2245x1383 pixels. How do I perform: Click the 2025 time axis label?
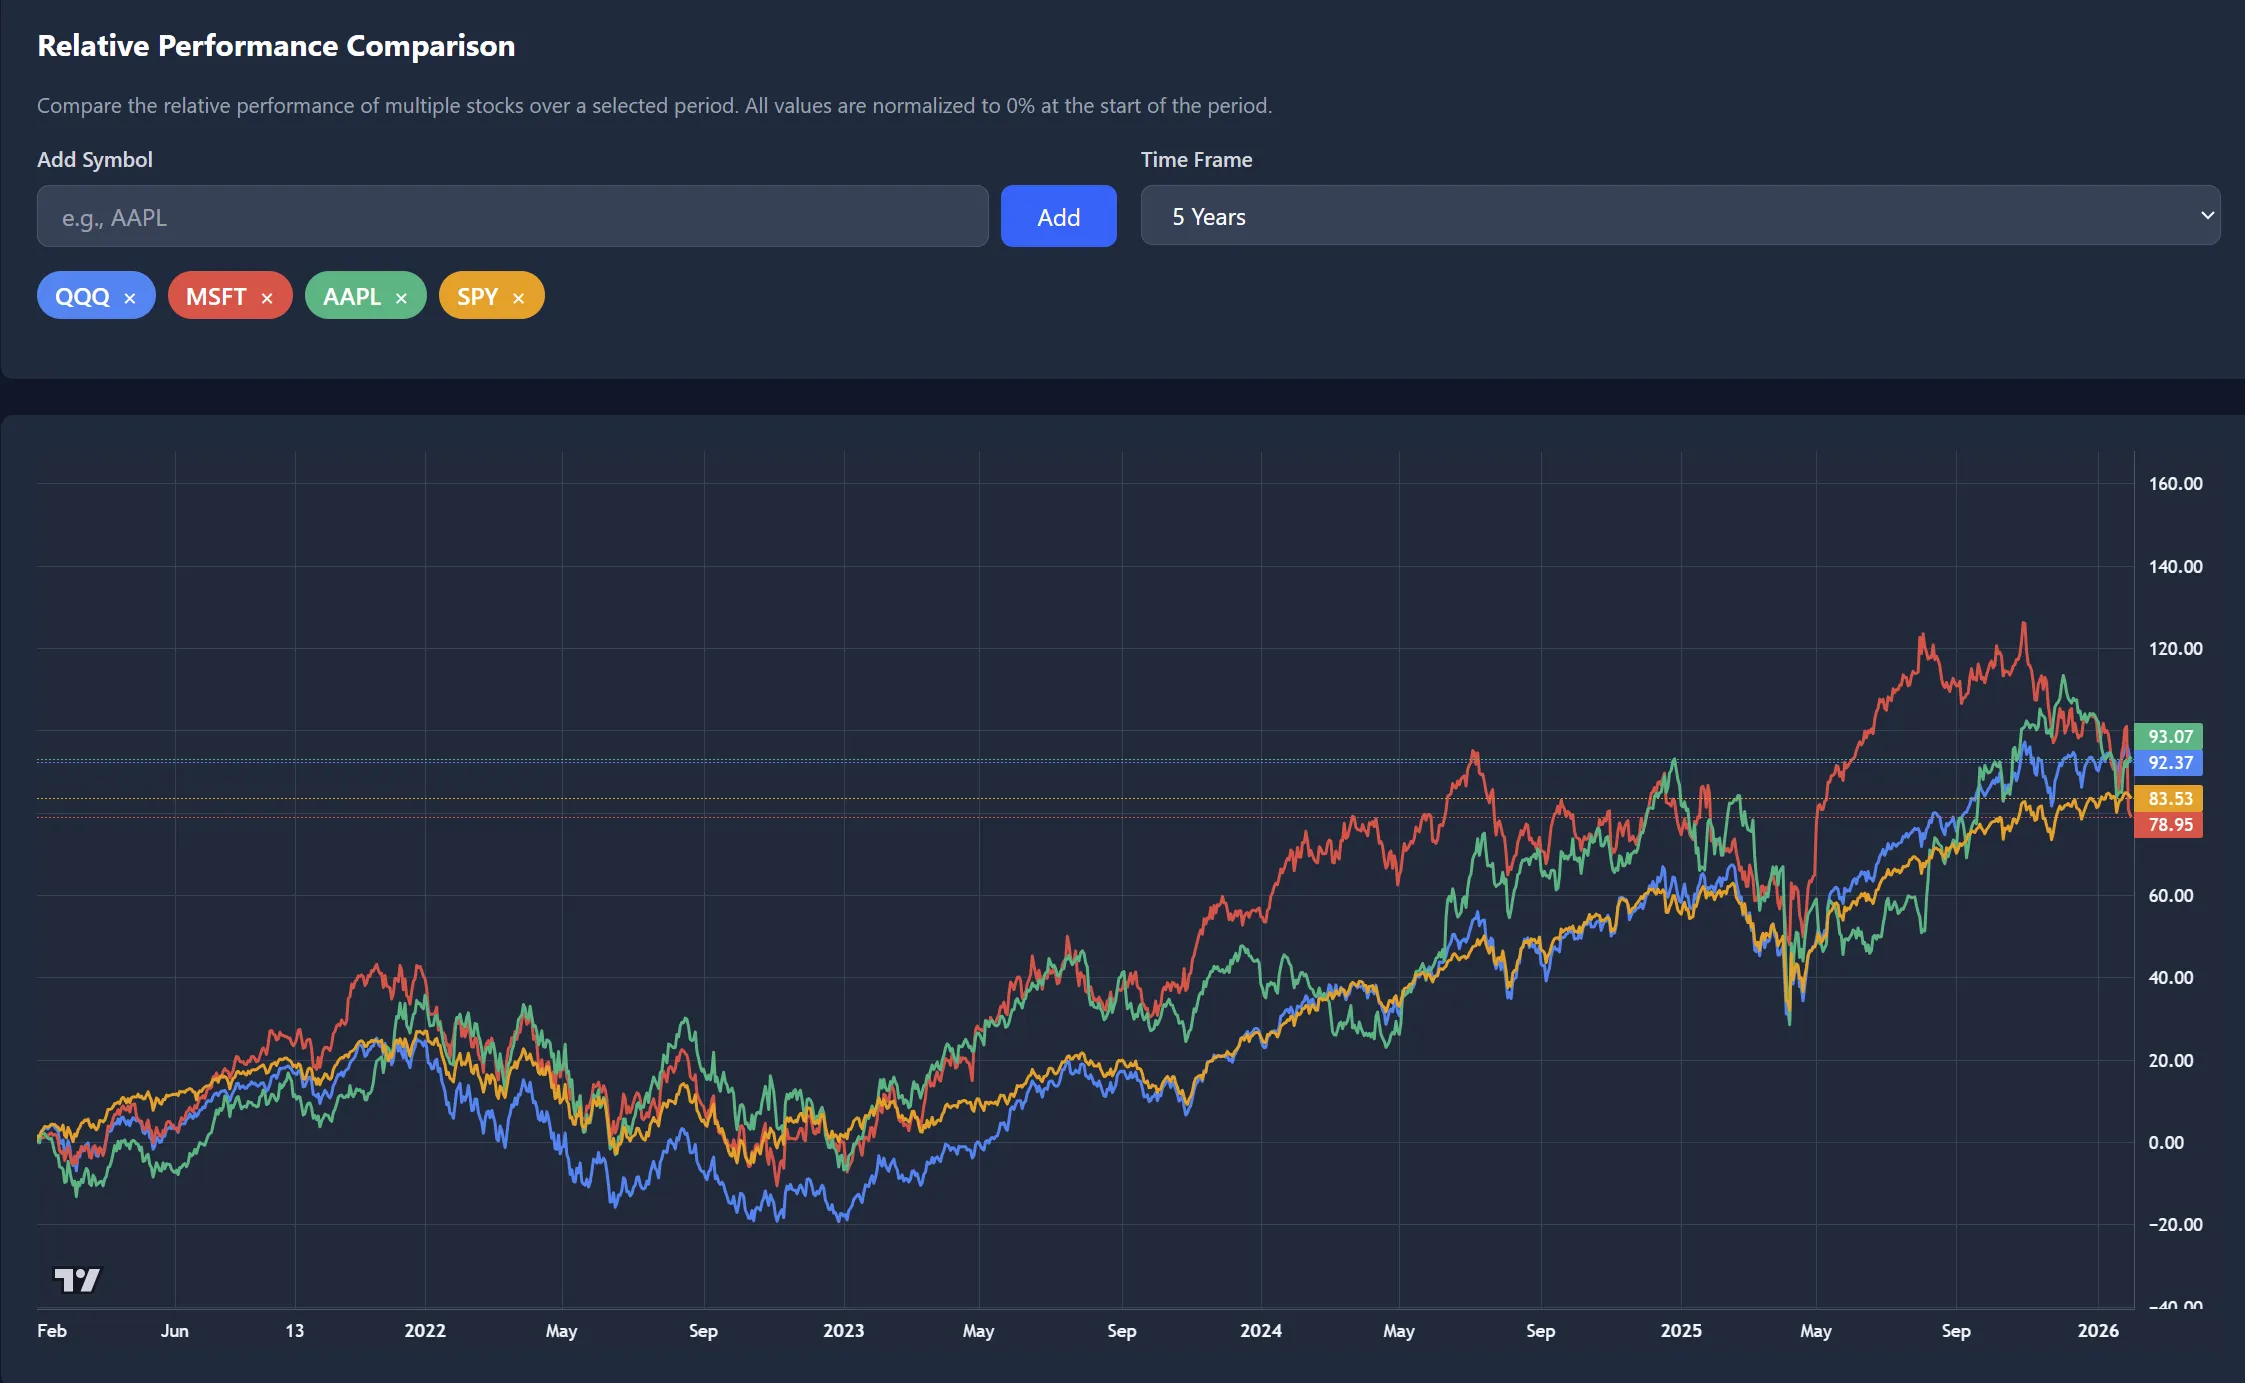tap(1681, 1330)
